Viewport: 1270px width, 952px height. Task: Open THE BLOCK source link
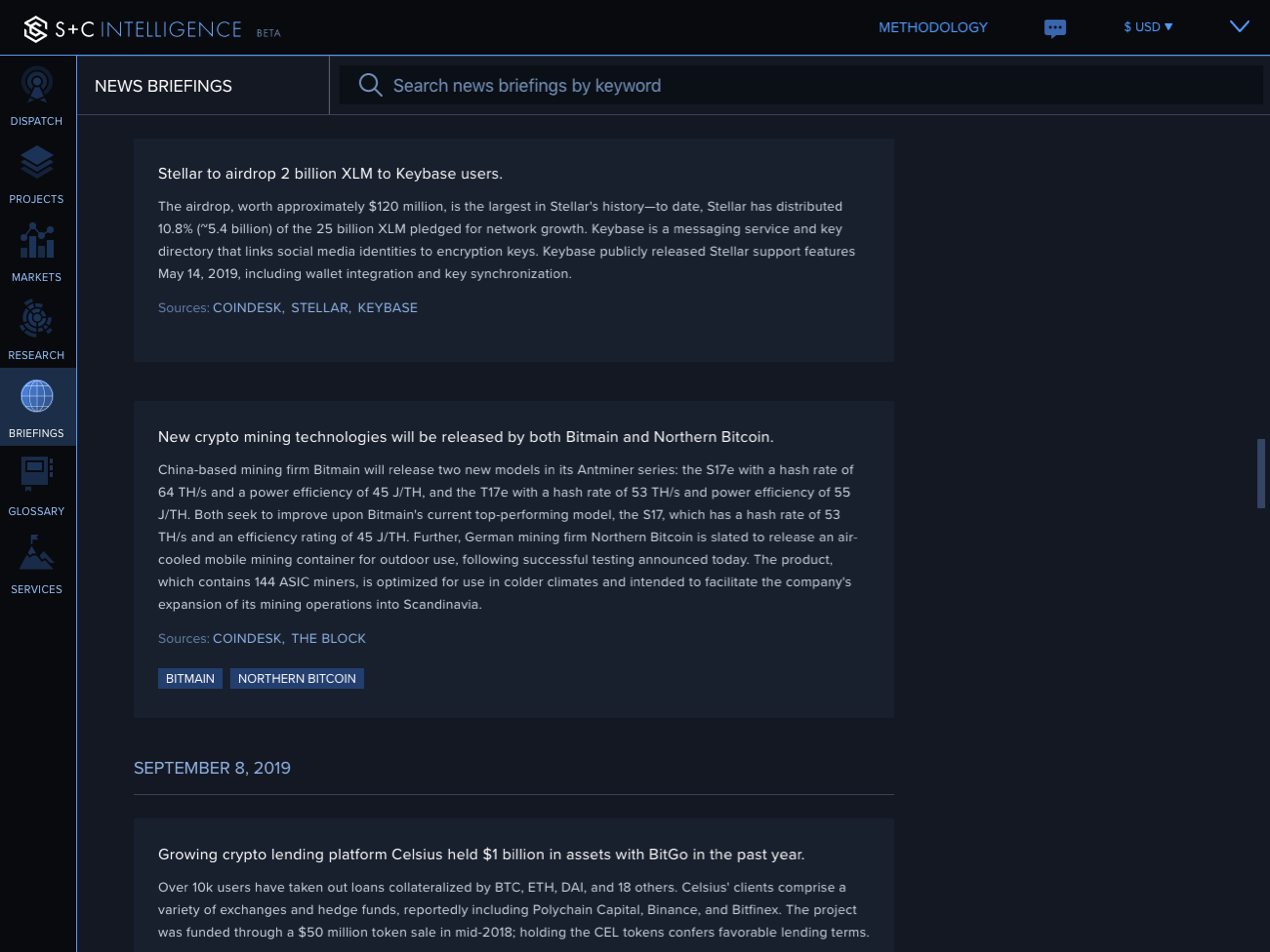pos(329,638)
